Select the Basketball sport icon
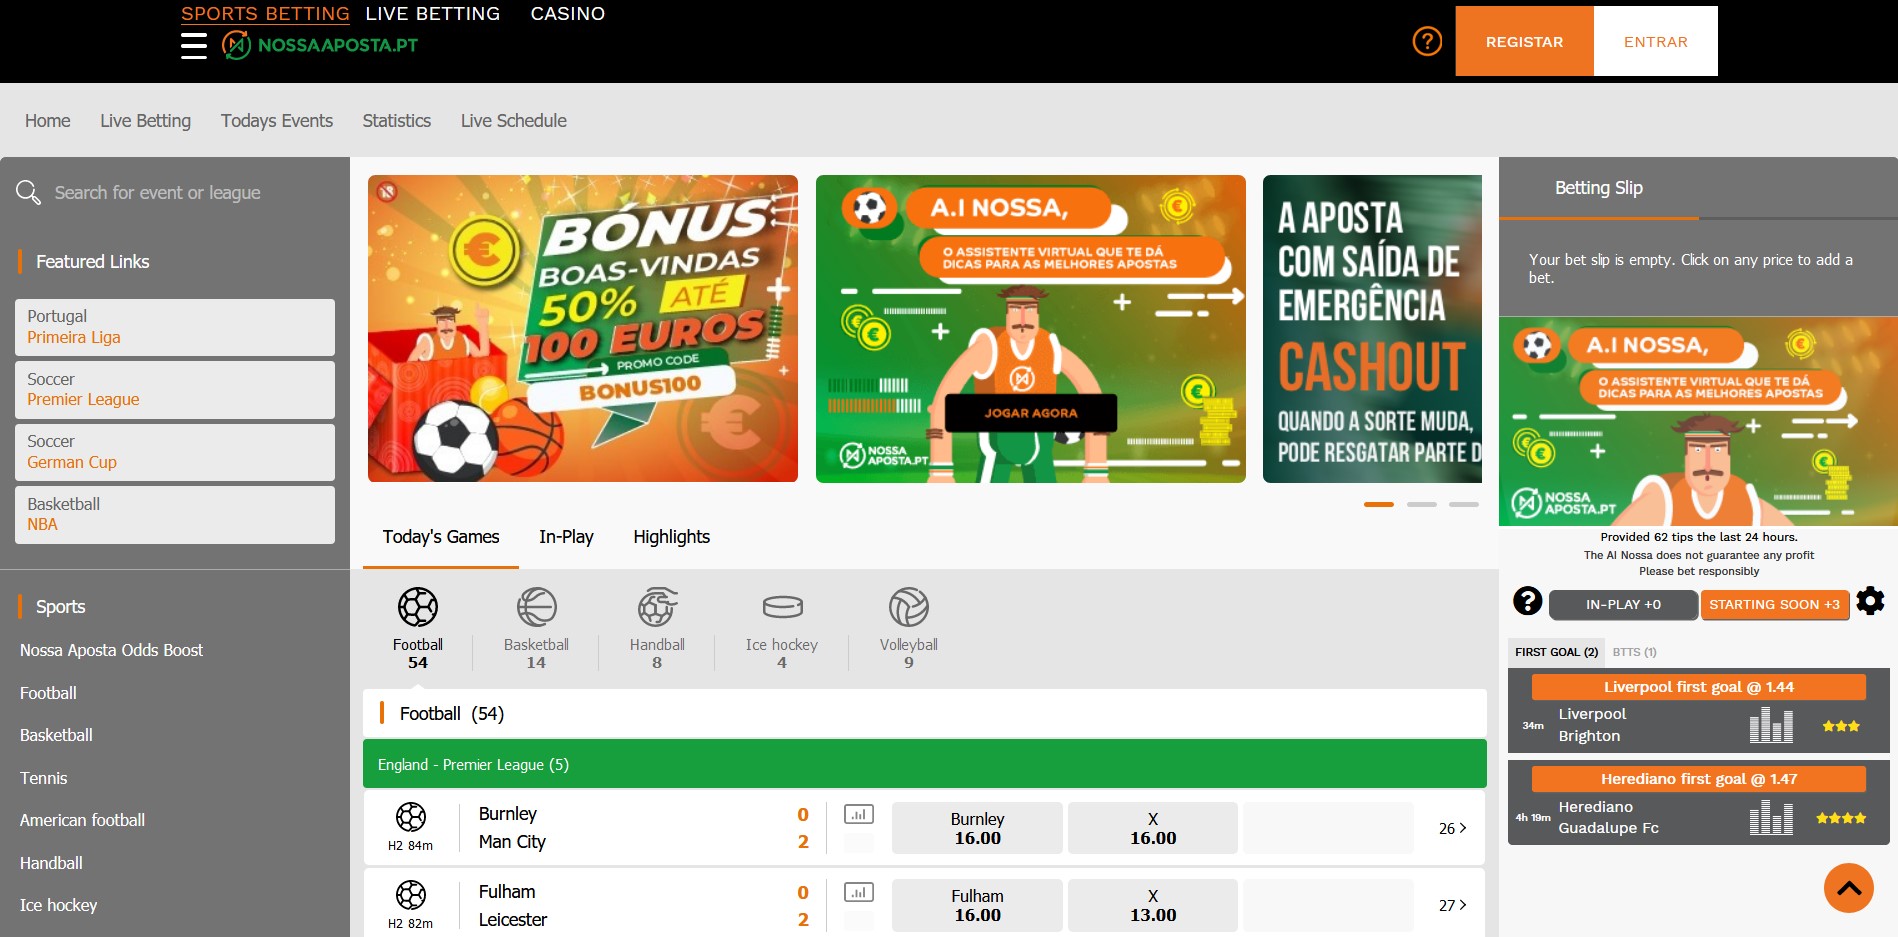The width and height of the screenshot is (1898, 937). pyautogui.click(x=537, y=607)
